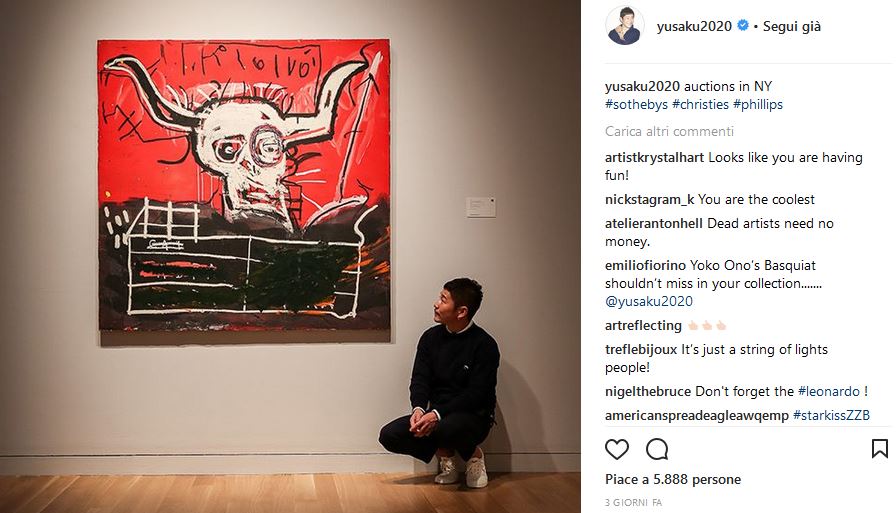
Task: Open the #leonardo hashtag link
Action: pos(829,392)
